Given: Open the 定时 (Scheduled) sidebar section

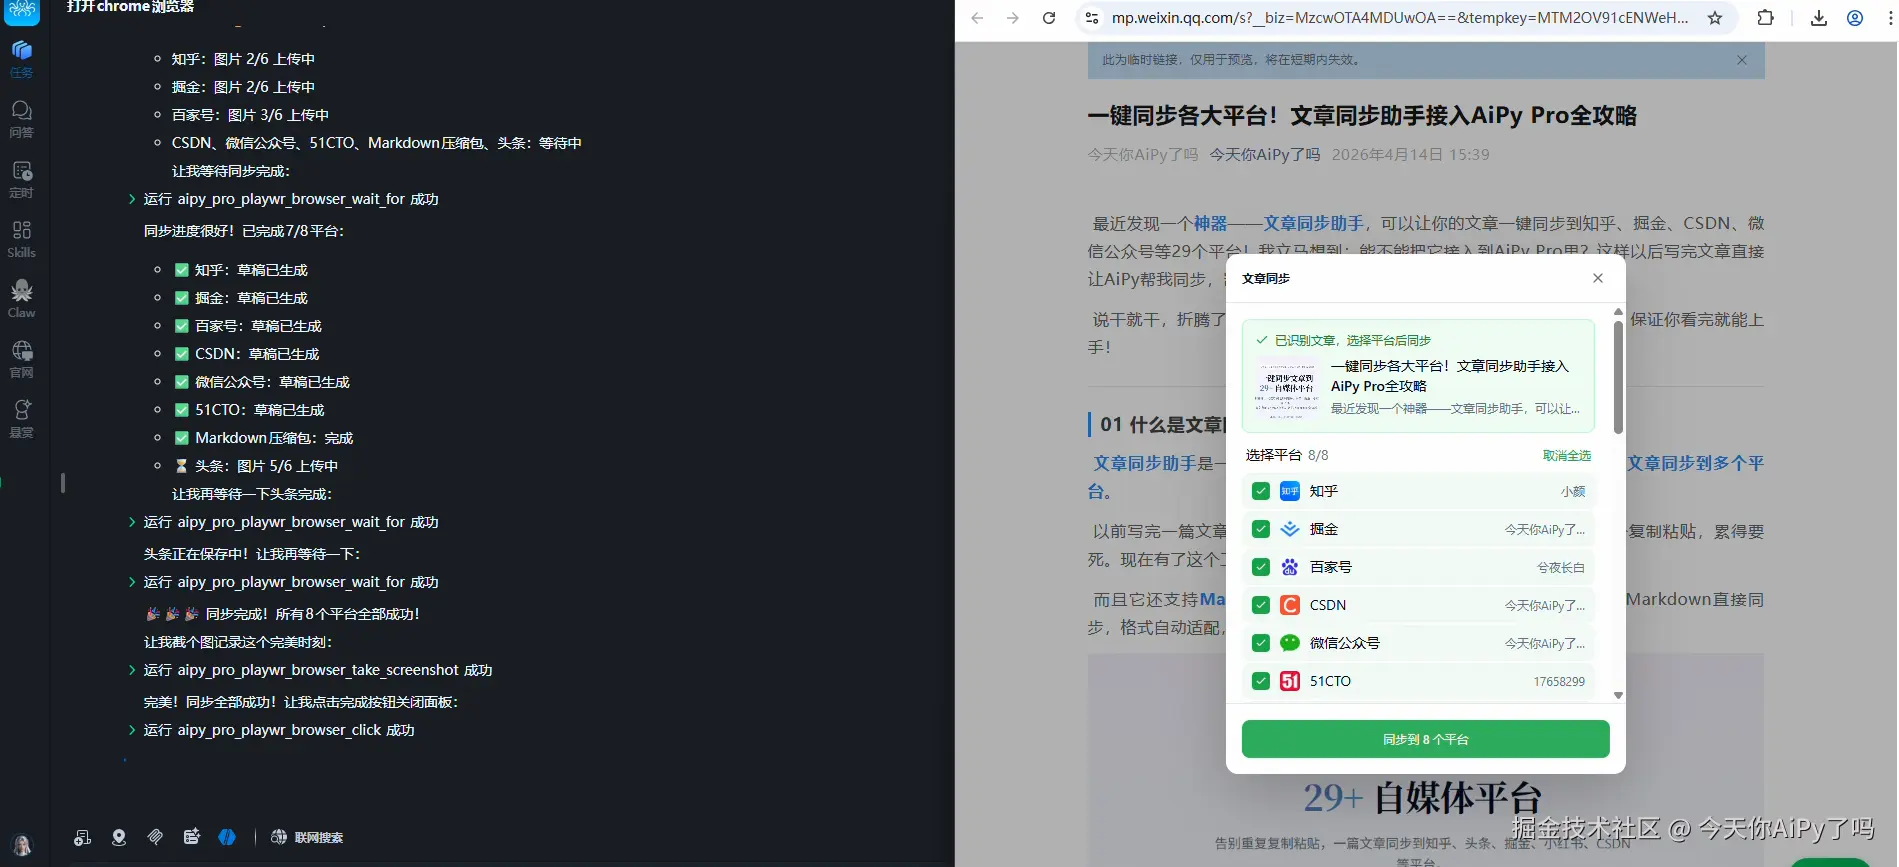Looking at the screenshot, I should coord(21,178).
